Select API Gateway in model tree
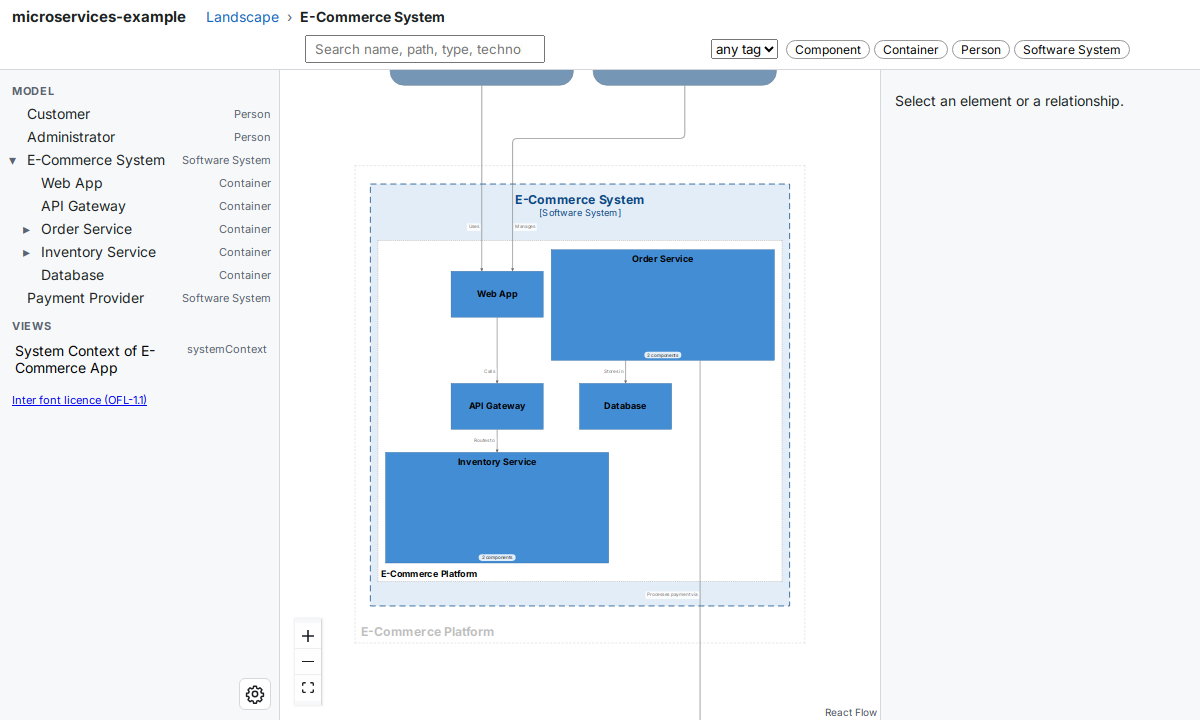 click(140, 206)
